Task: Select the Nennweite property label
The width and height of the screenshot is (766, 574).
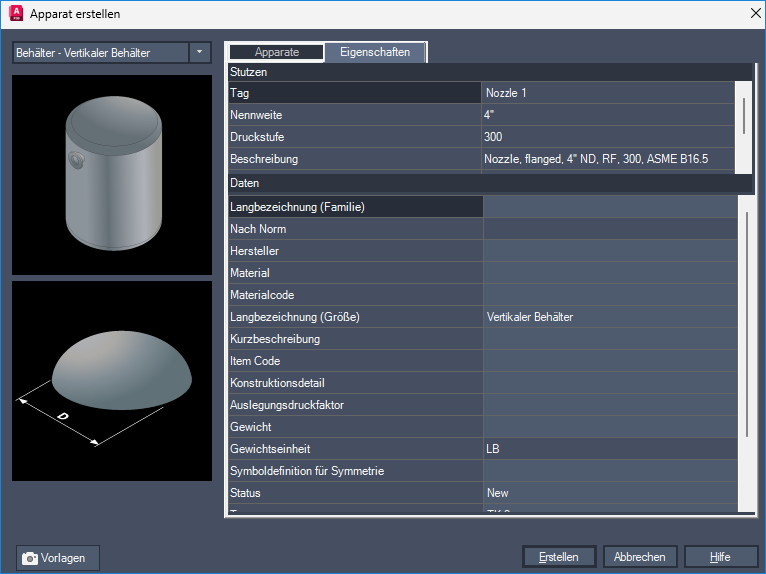Action: click(355, 115)
